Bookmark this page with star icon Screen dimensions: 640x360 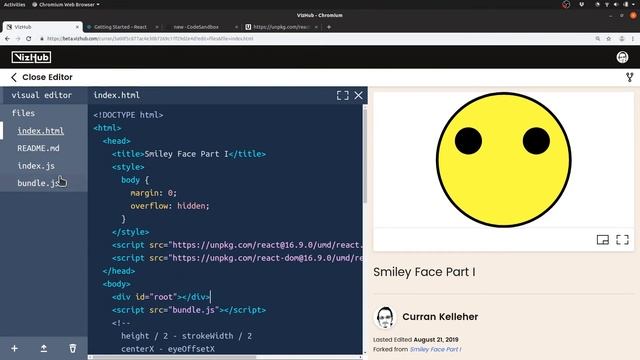609,38
